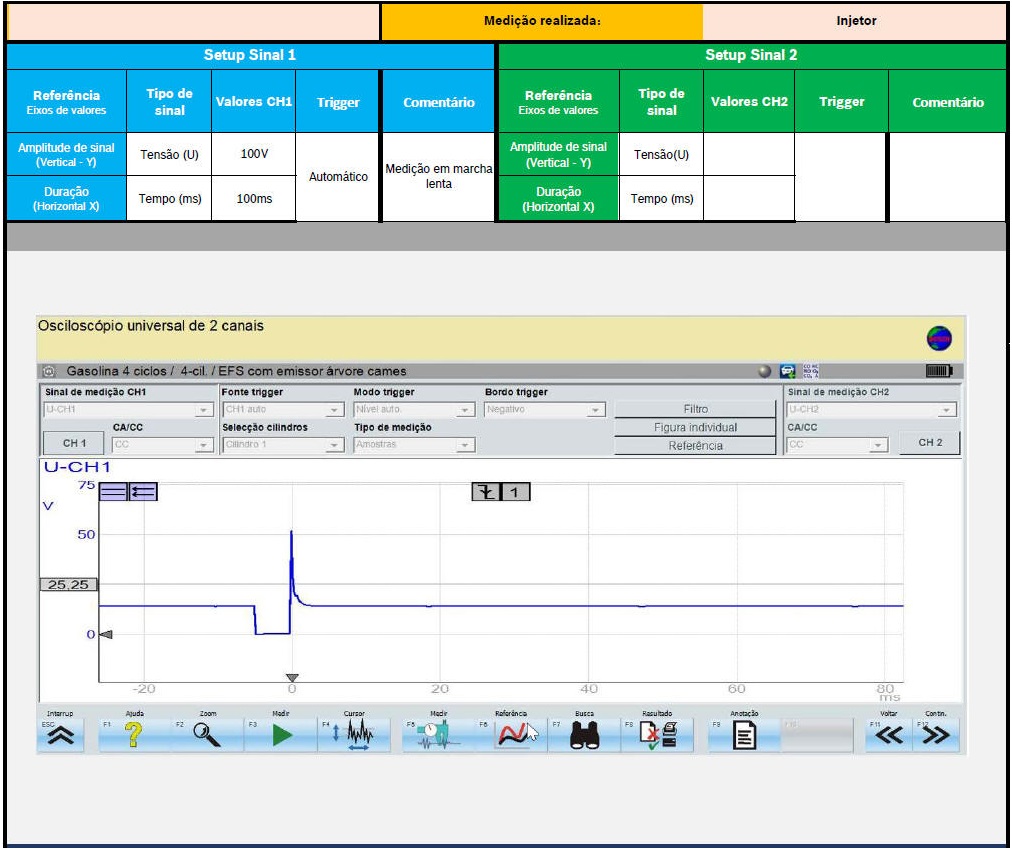Open the Referência curve icon
The height and width of the screenshot is (849, 1012).
click(x=514, y=736)
